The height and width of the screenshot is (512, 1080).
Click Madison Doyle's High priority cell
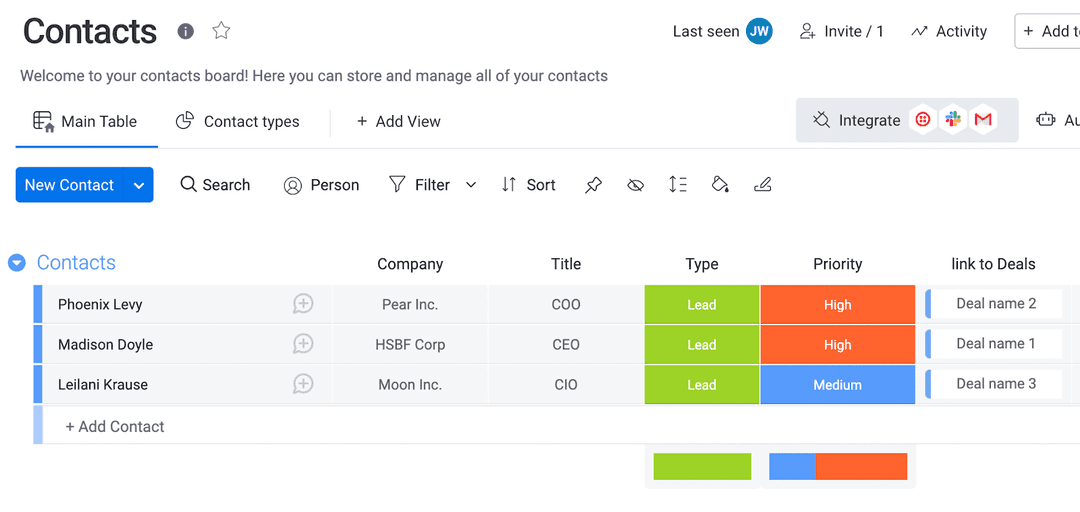837,345
